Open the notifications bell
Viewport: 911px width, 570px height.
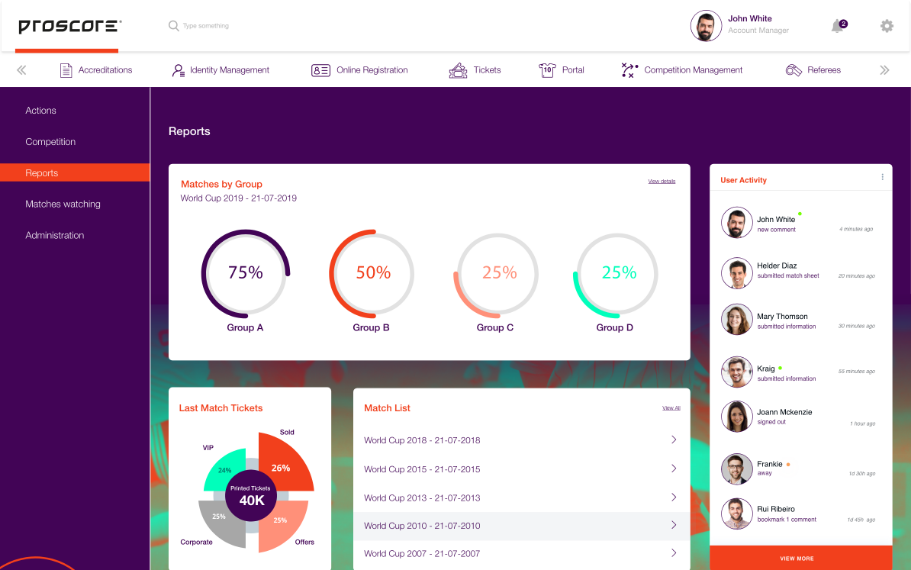pyautogui.click(x=838, y=26)
